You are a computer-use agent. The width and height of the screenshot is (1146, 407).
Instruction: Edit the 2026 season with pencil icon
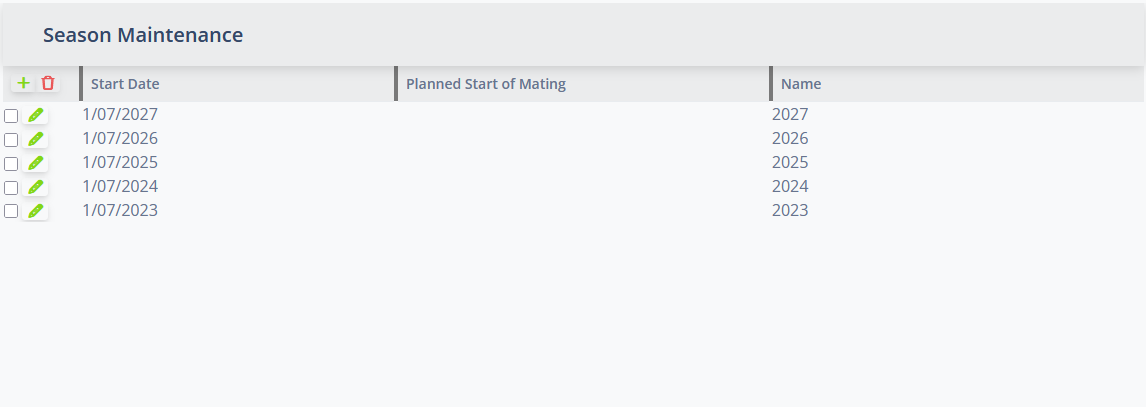36,139
